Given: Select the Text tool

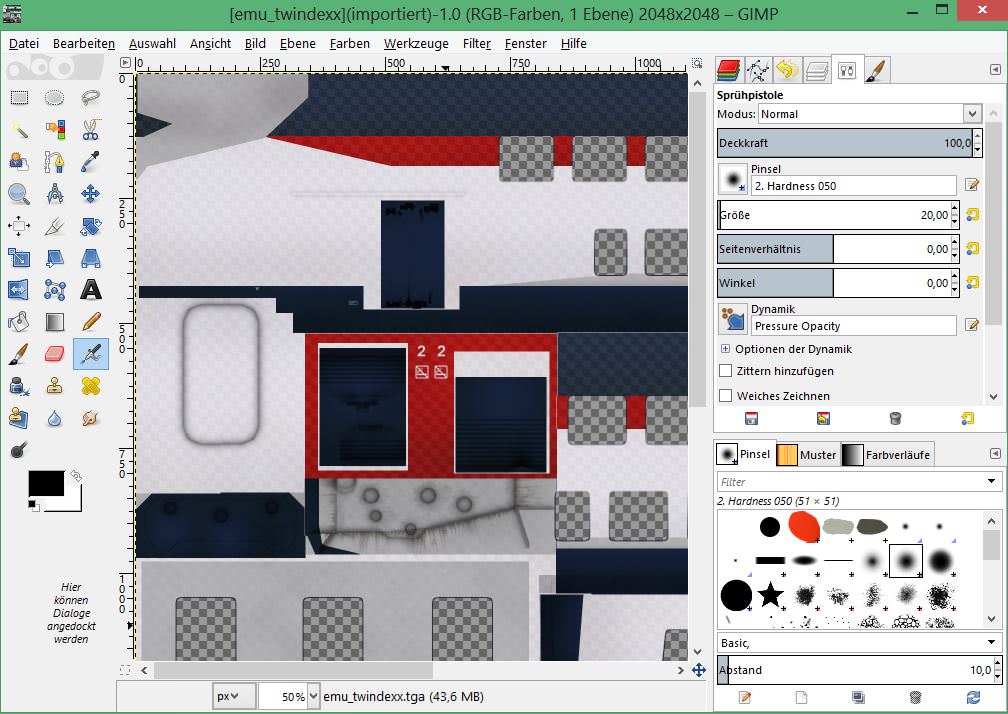Looking at the screenshot, I should 91,290.
